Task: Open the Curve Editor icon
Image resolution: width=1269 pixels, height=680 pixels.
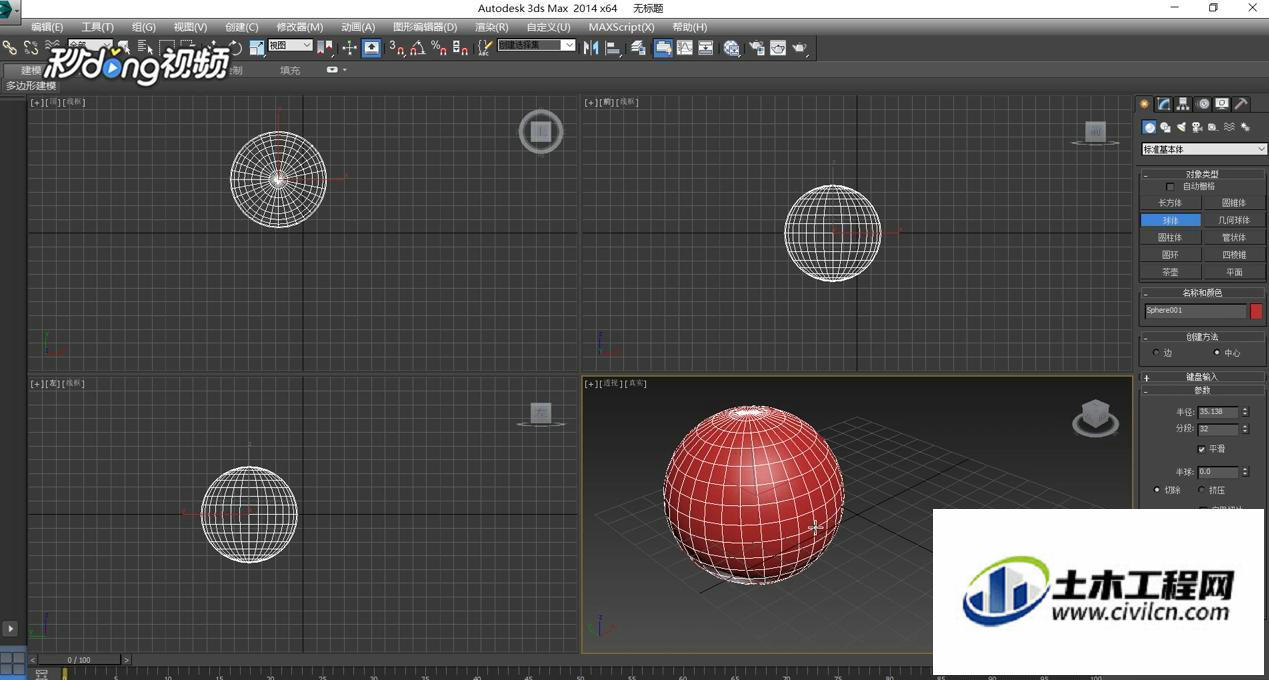Action: point(684,47)
